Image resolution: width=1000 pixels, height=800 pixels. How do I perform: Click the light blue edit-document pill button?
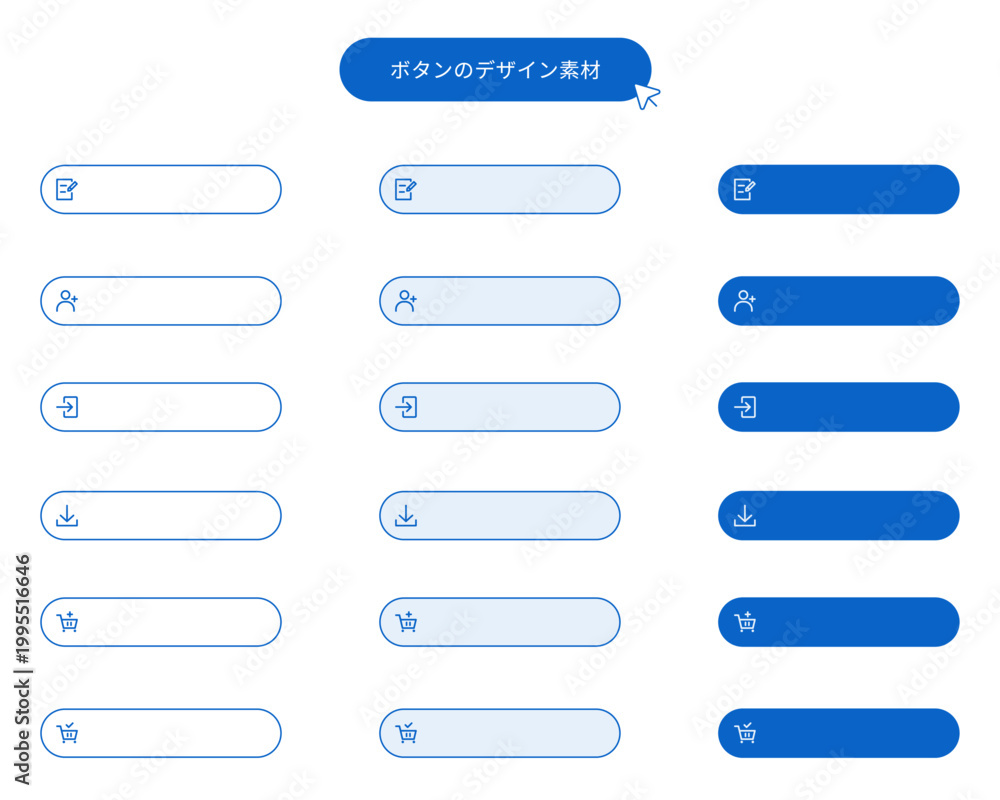[499, 189]
